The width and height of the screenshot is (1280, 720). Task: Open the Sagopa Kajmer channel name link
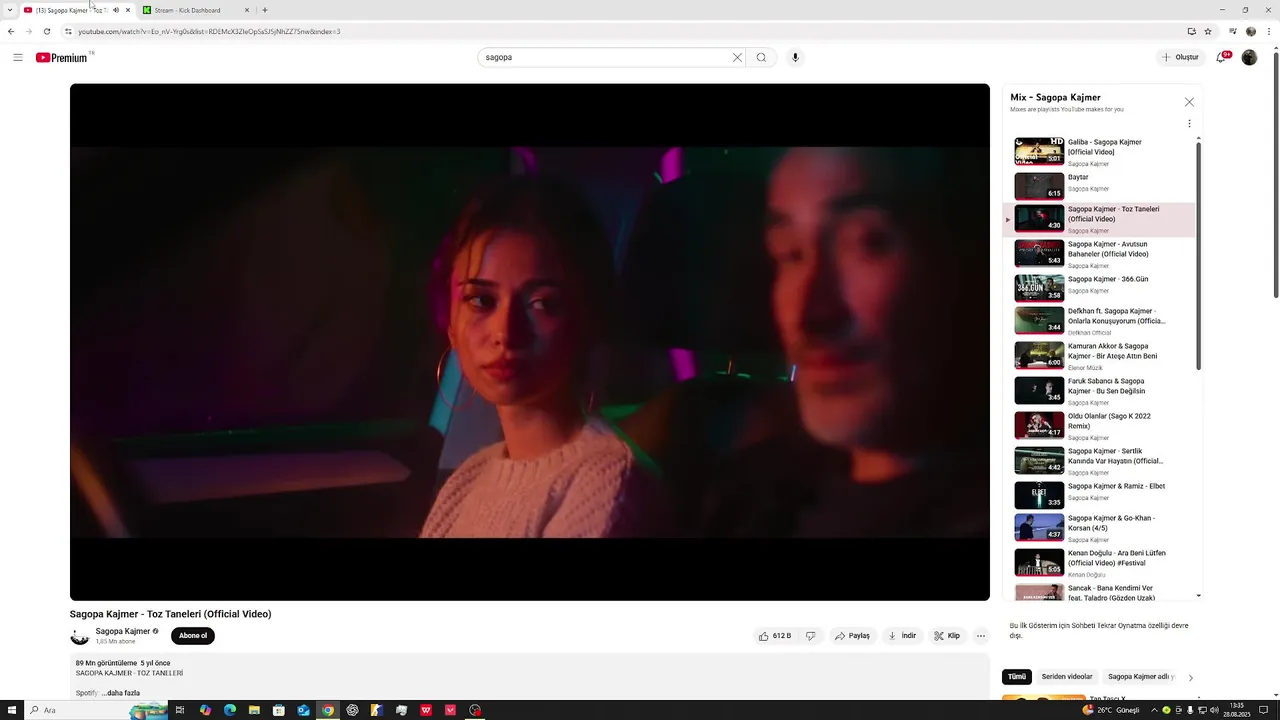click(123, 631)
